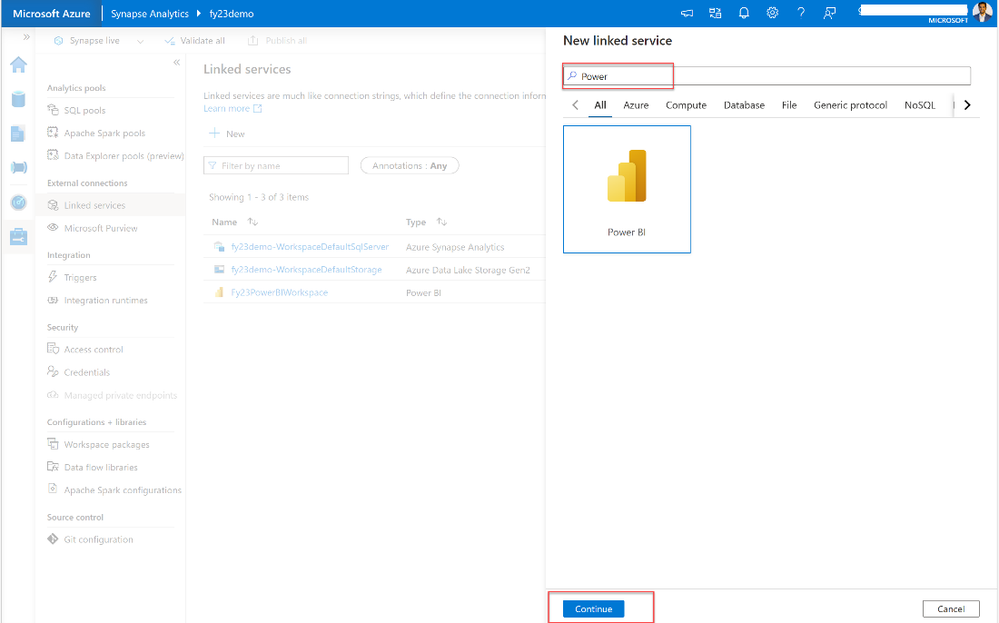Open the help question mark icon

pos(801,13)
